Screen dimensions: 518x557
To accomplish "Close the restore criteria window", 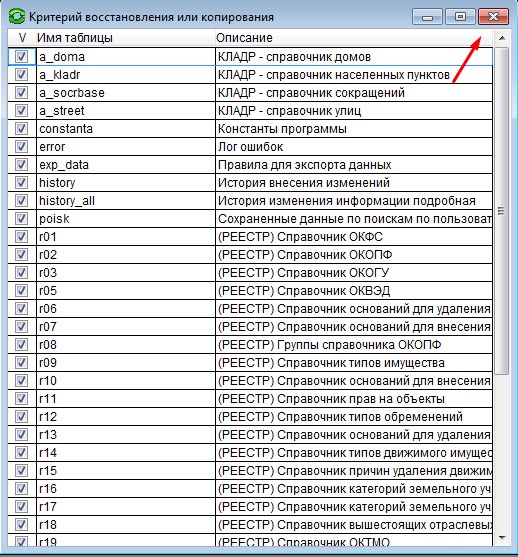I will (493, 16).
